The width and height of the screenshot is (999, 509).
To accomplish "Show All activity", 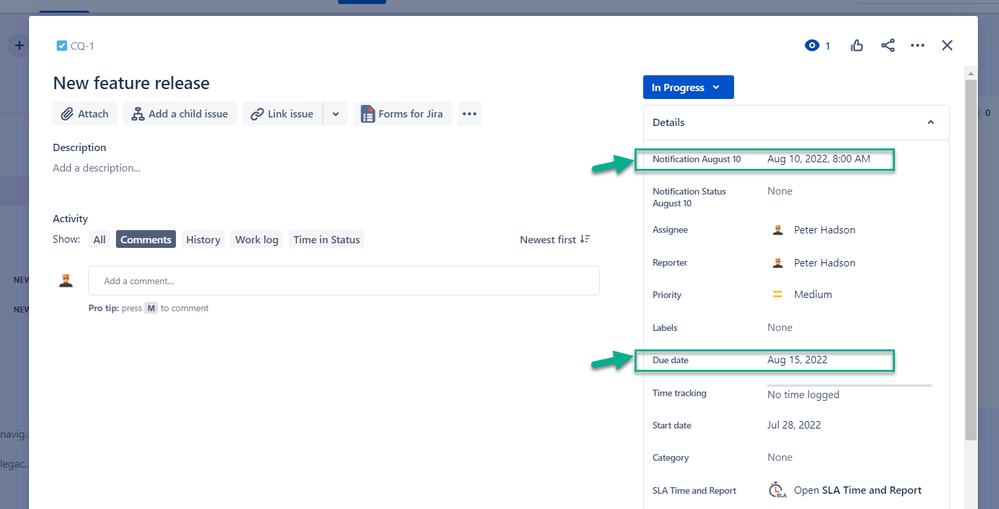I will pyautogui.click(x=99, y=240).
